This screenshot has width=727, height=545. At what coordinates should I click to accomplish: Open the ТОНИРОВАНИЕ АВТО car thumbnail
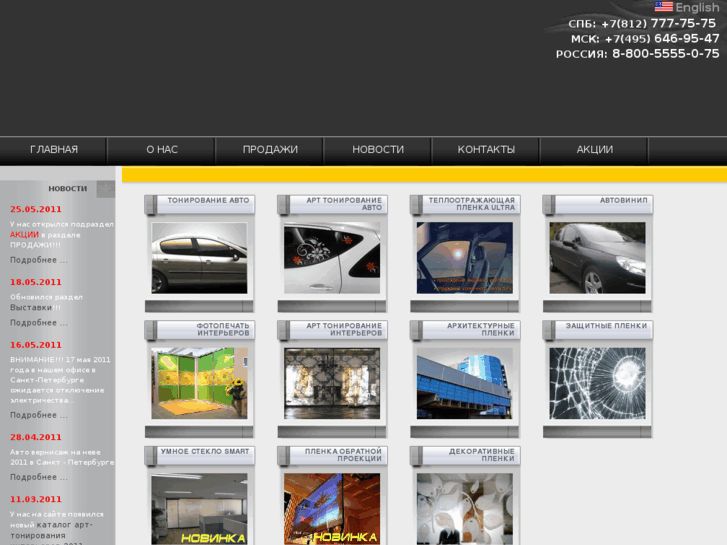tap(199, 258)
